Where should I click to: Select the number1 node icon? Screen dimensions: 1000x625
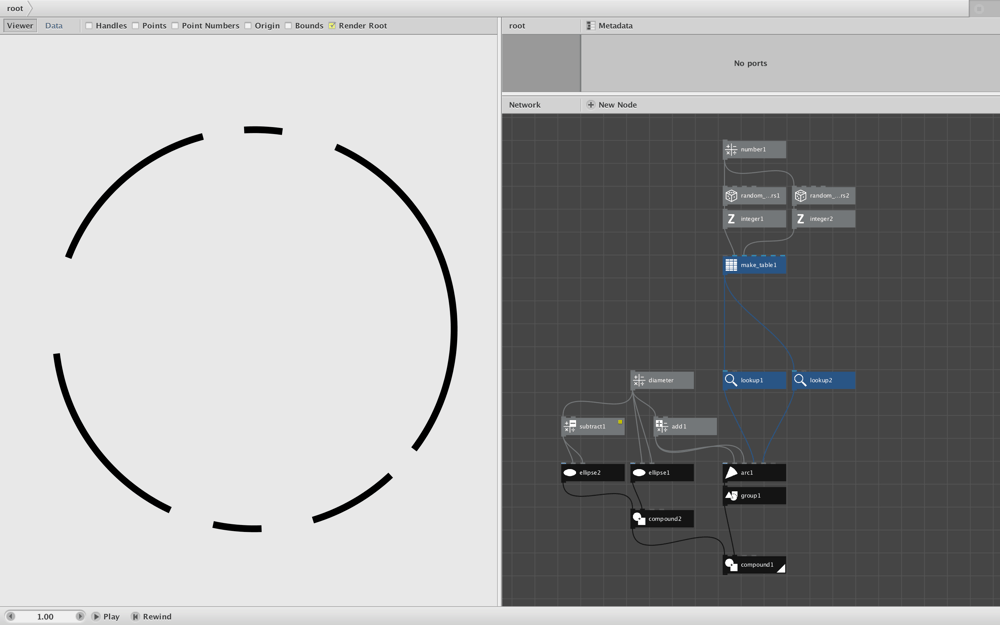coord(731,149)
